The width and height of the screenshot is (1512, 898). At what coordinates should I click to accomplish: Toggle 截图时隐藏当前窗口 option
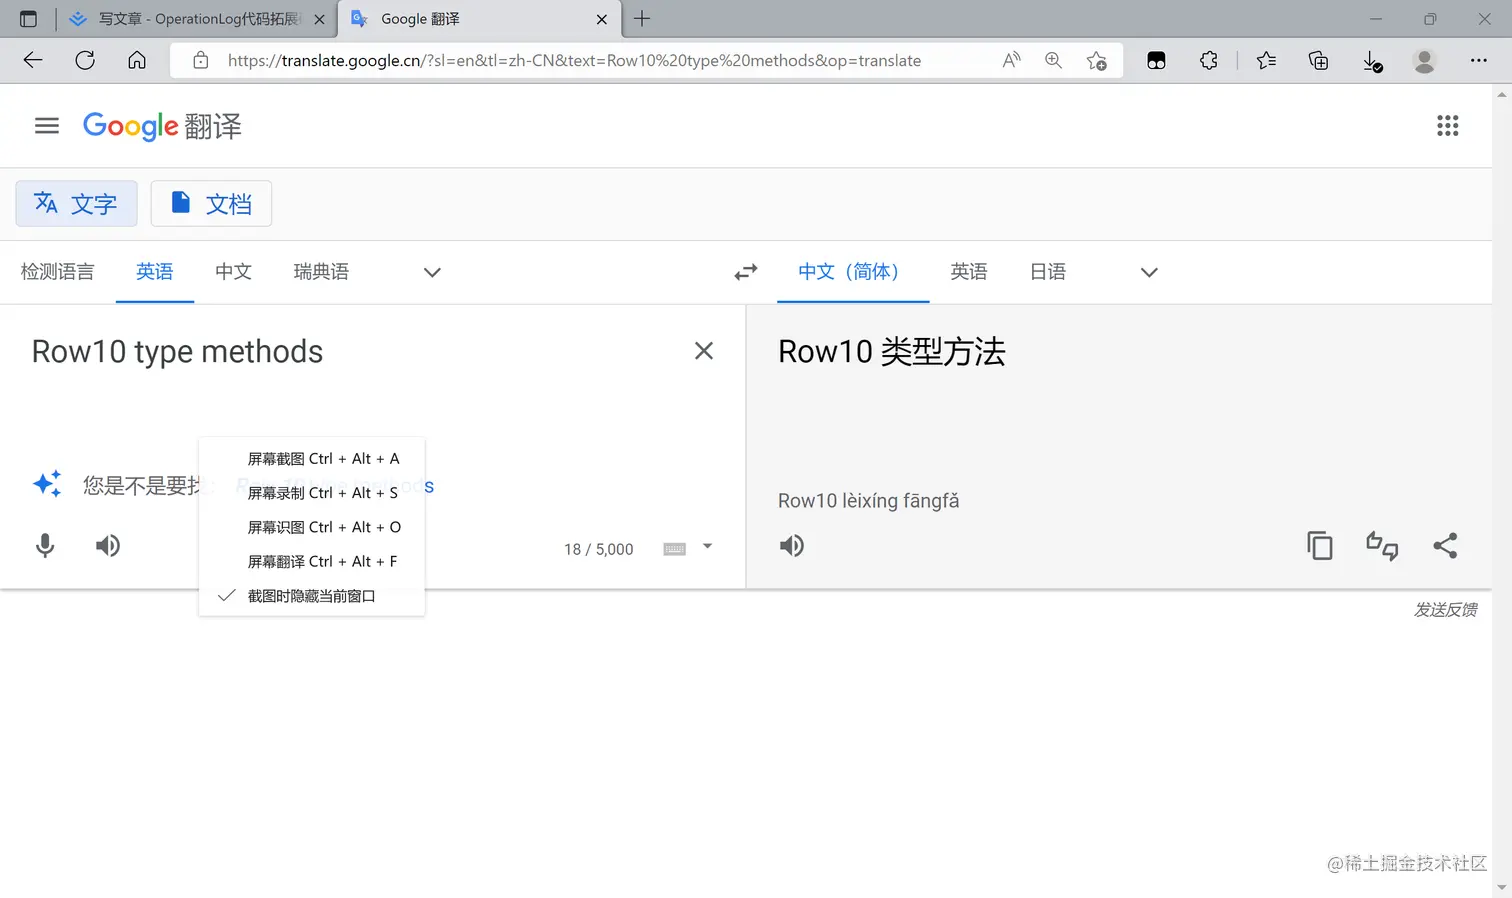tap(312, 596)
